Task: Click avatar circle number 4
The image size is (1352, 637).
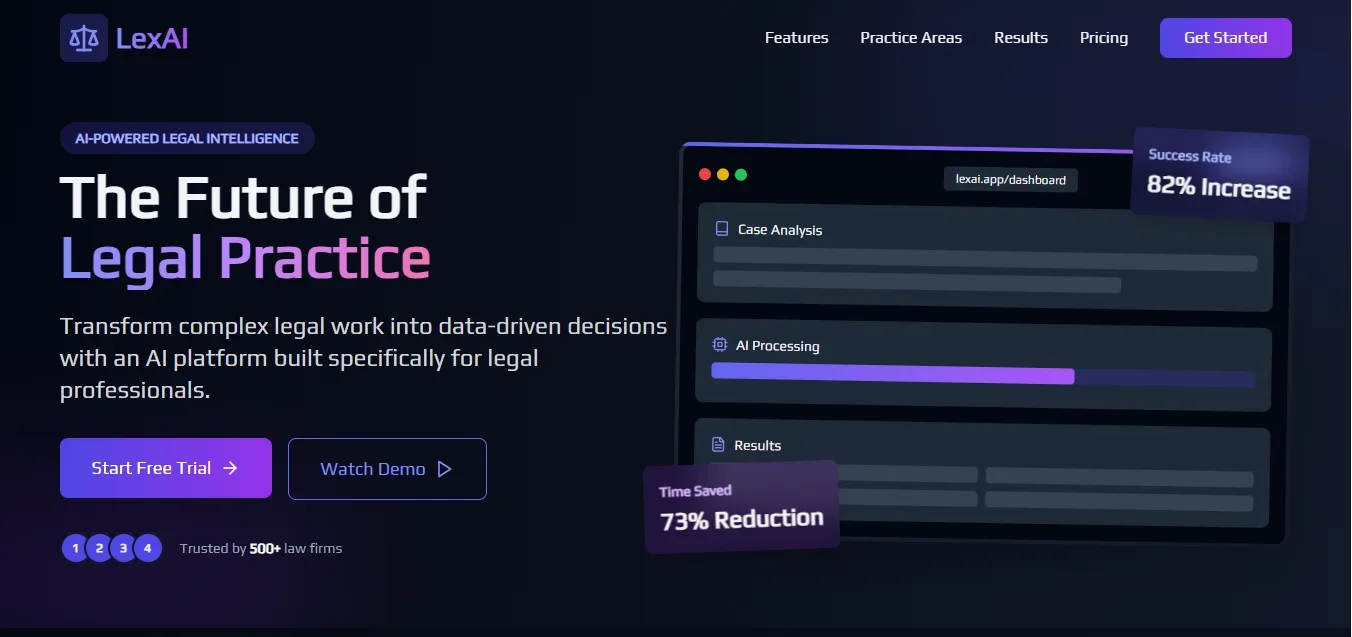Action: click(148, 548)
